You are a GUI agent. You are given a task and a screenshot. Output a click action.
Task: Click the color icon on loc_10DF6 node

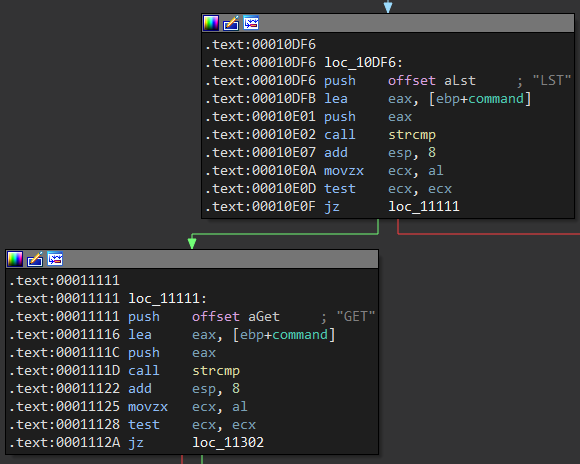tap(211, 23)
